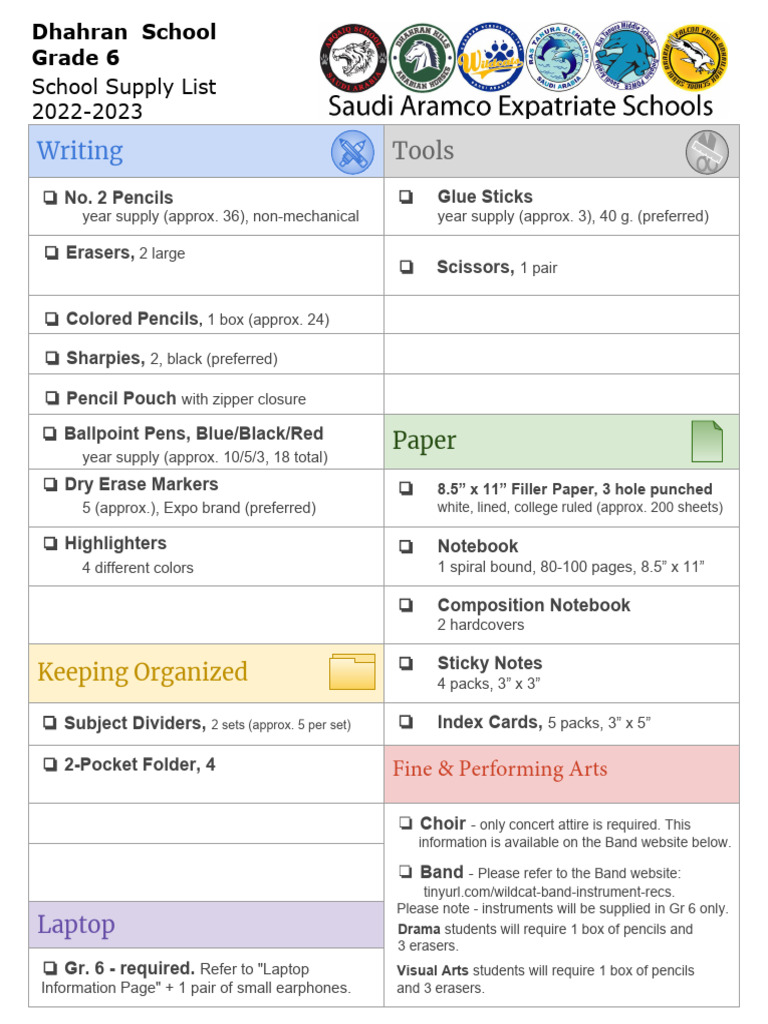Tick the Band checkbox
Viewport: 768px width, 1024px height.
(406, 871)
